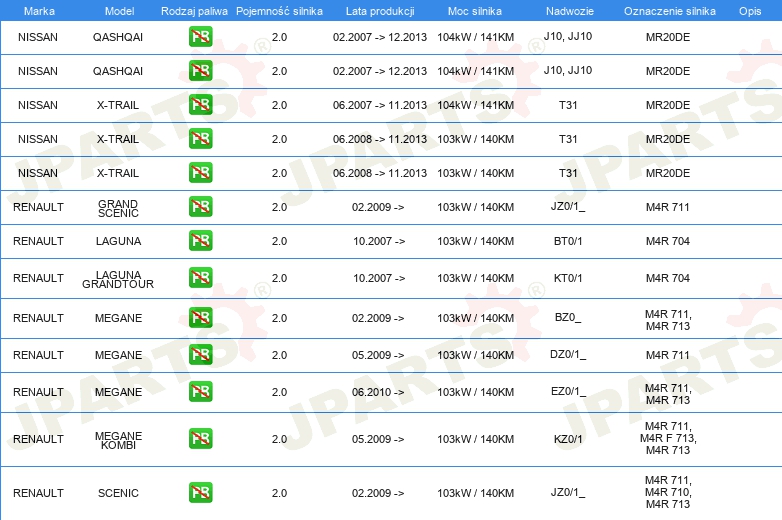Click the petrol fuel icon in the X-TRAIL 06.2007 row

pos(200,105)
